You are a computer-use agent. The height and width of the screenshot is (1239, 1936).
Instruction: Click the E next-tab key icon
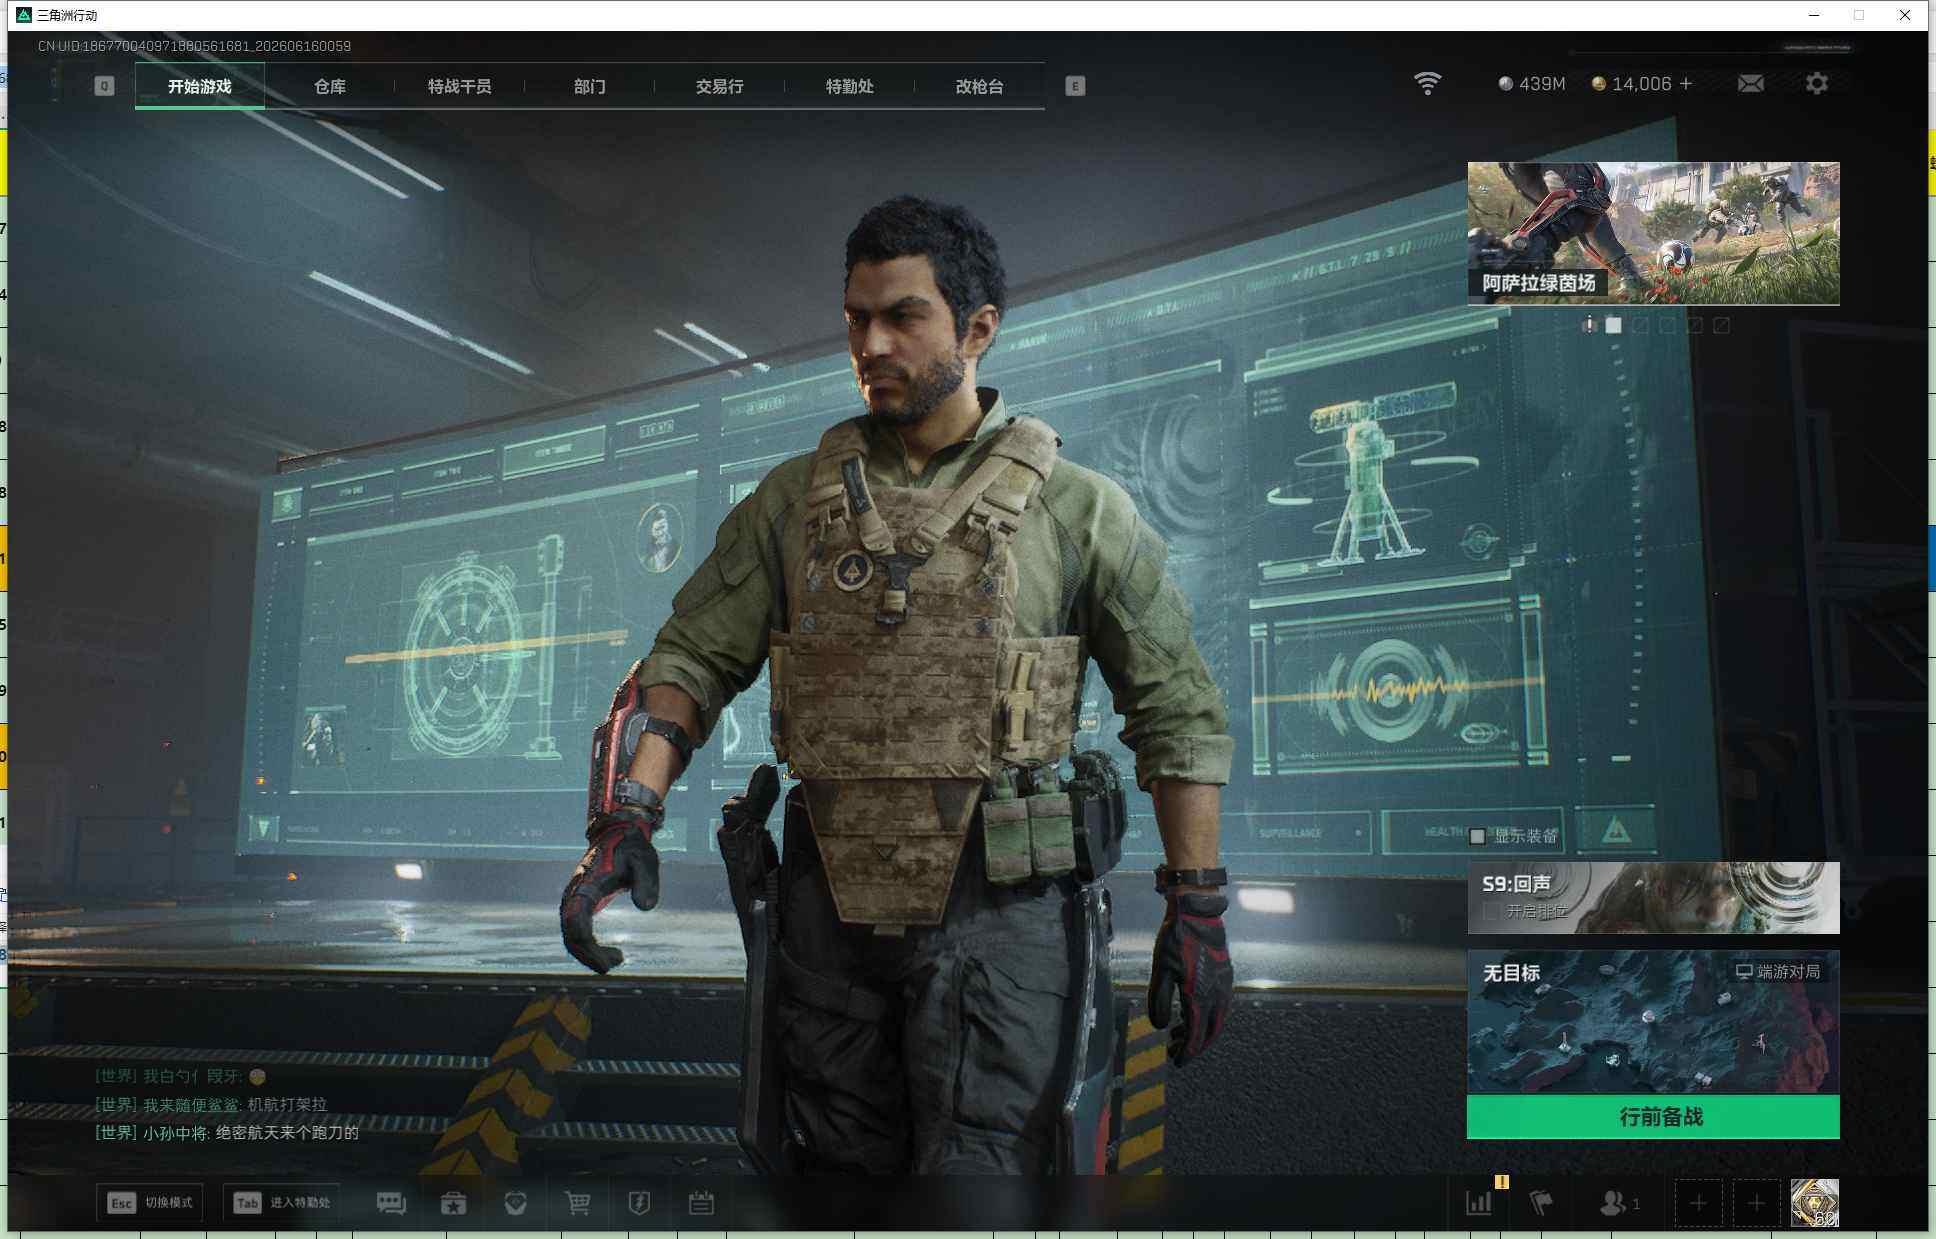click(x=1075, y=86)
